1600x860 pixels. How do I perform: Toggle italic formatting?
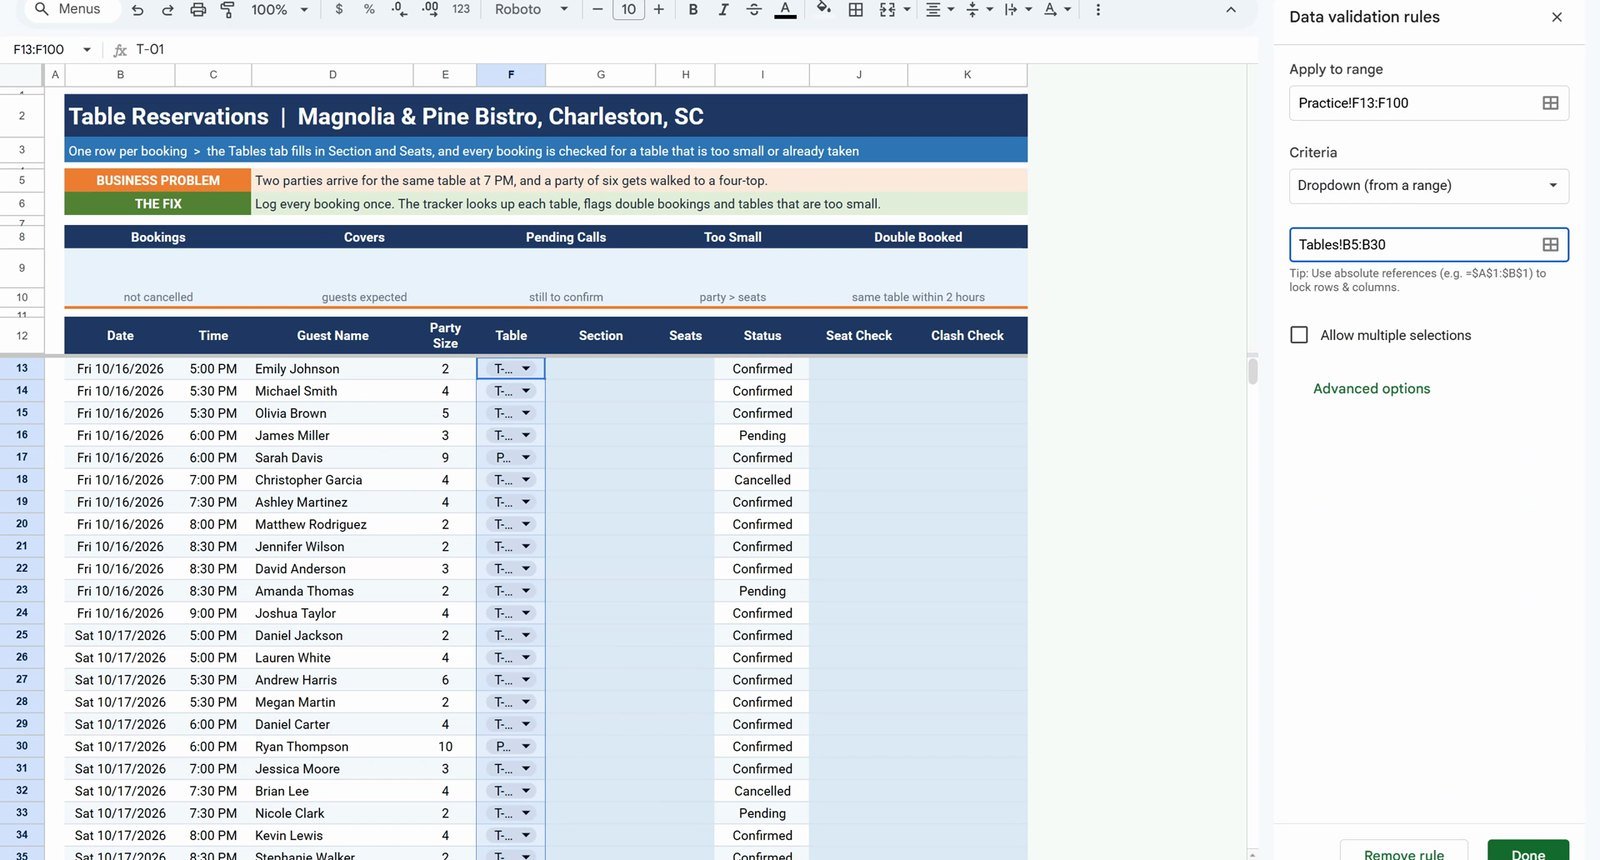click(723, 10)
